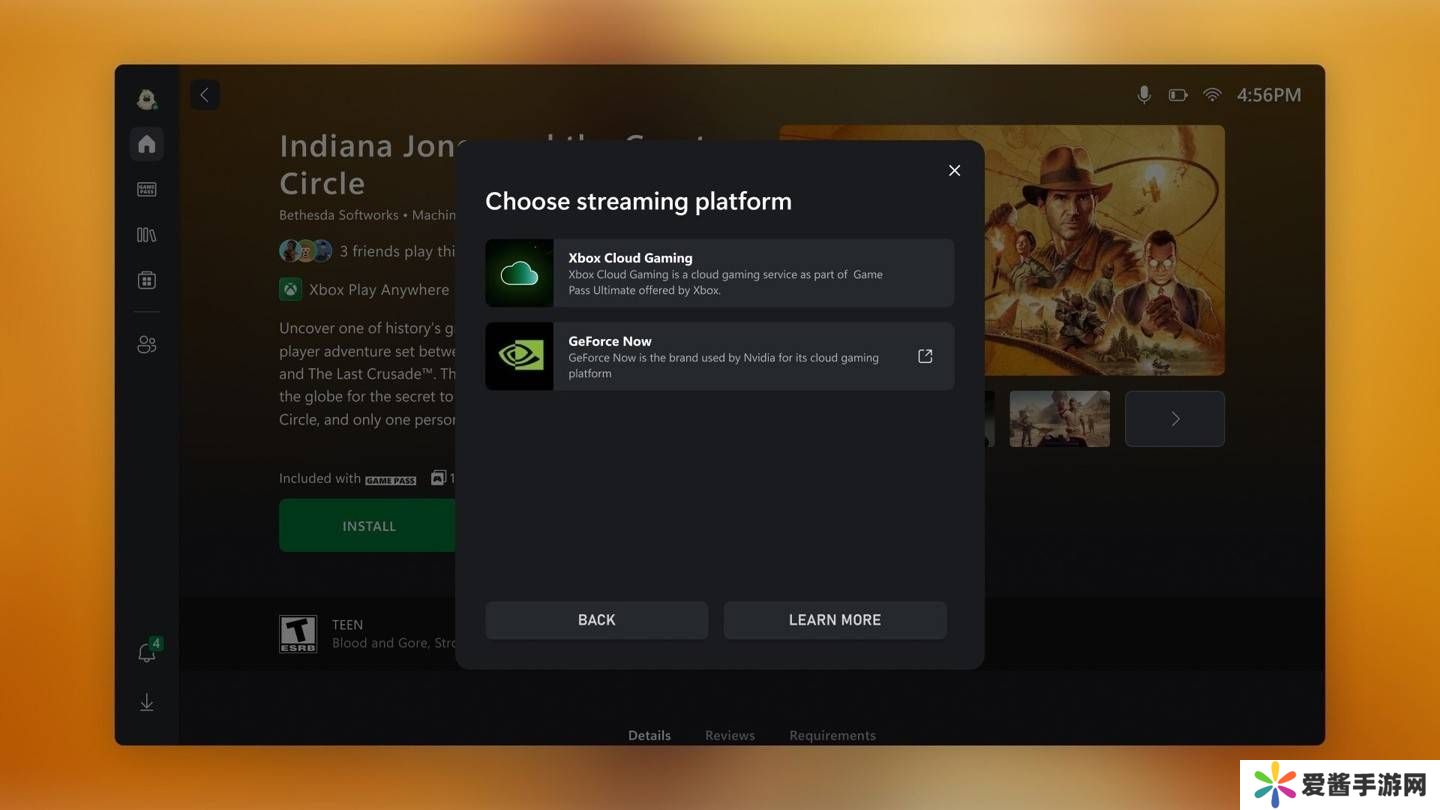
Task: Open Game Pass from the sidebar
Action: click(147, 189)
